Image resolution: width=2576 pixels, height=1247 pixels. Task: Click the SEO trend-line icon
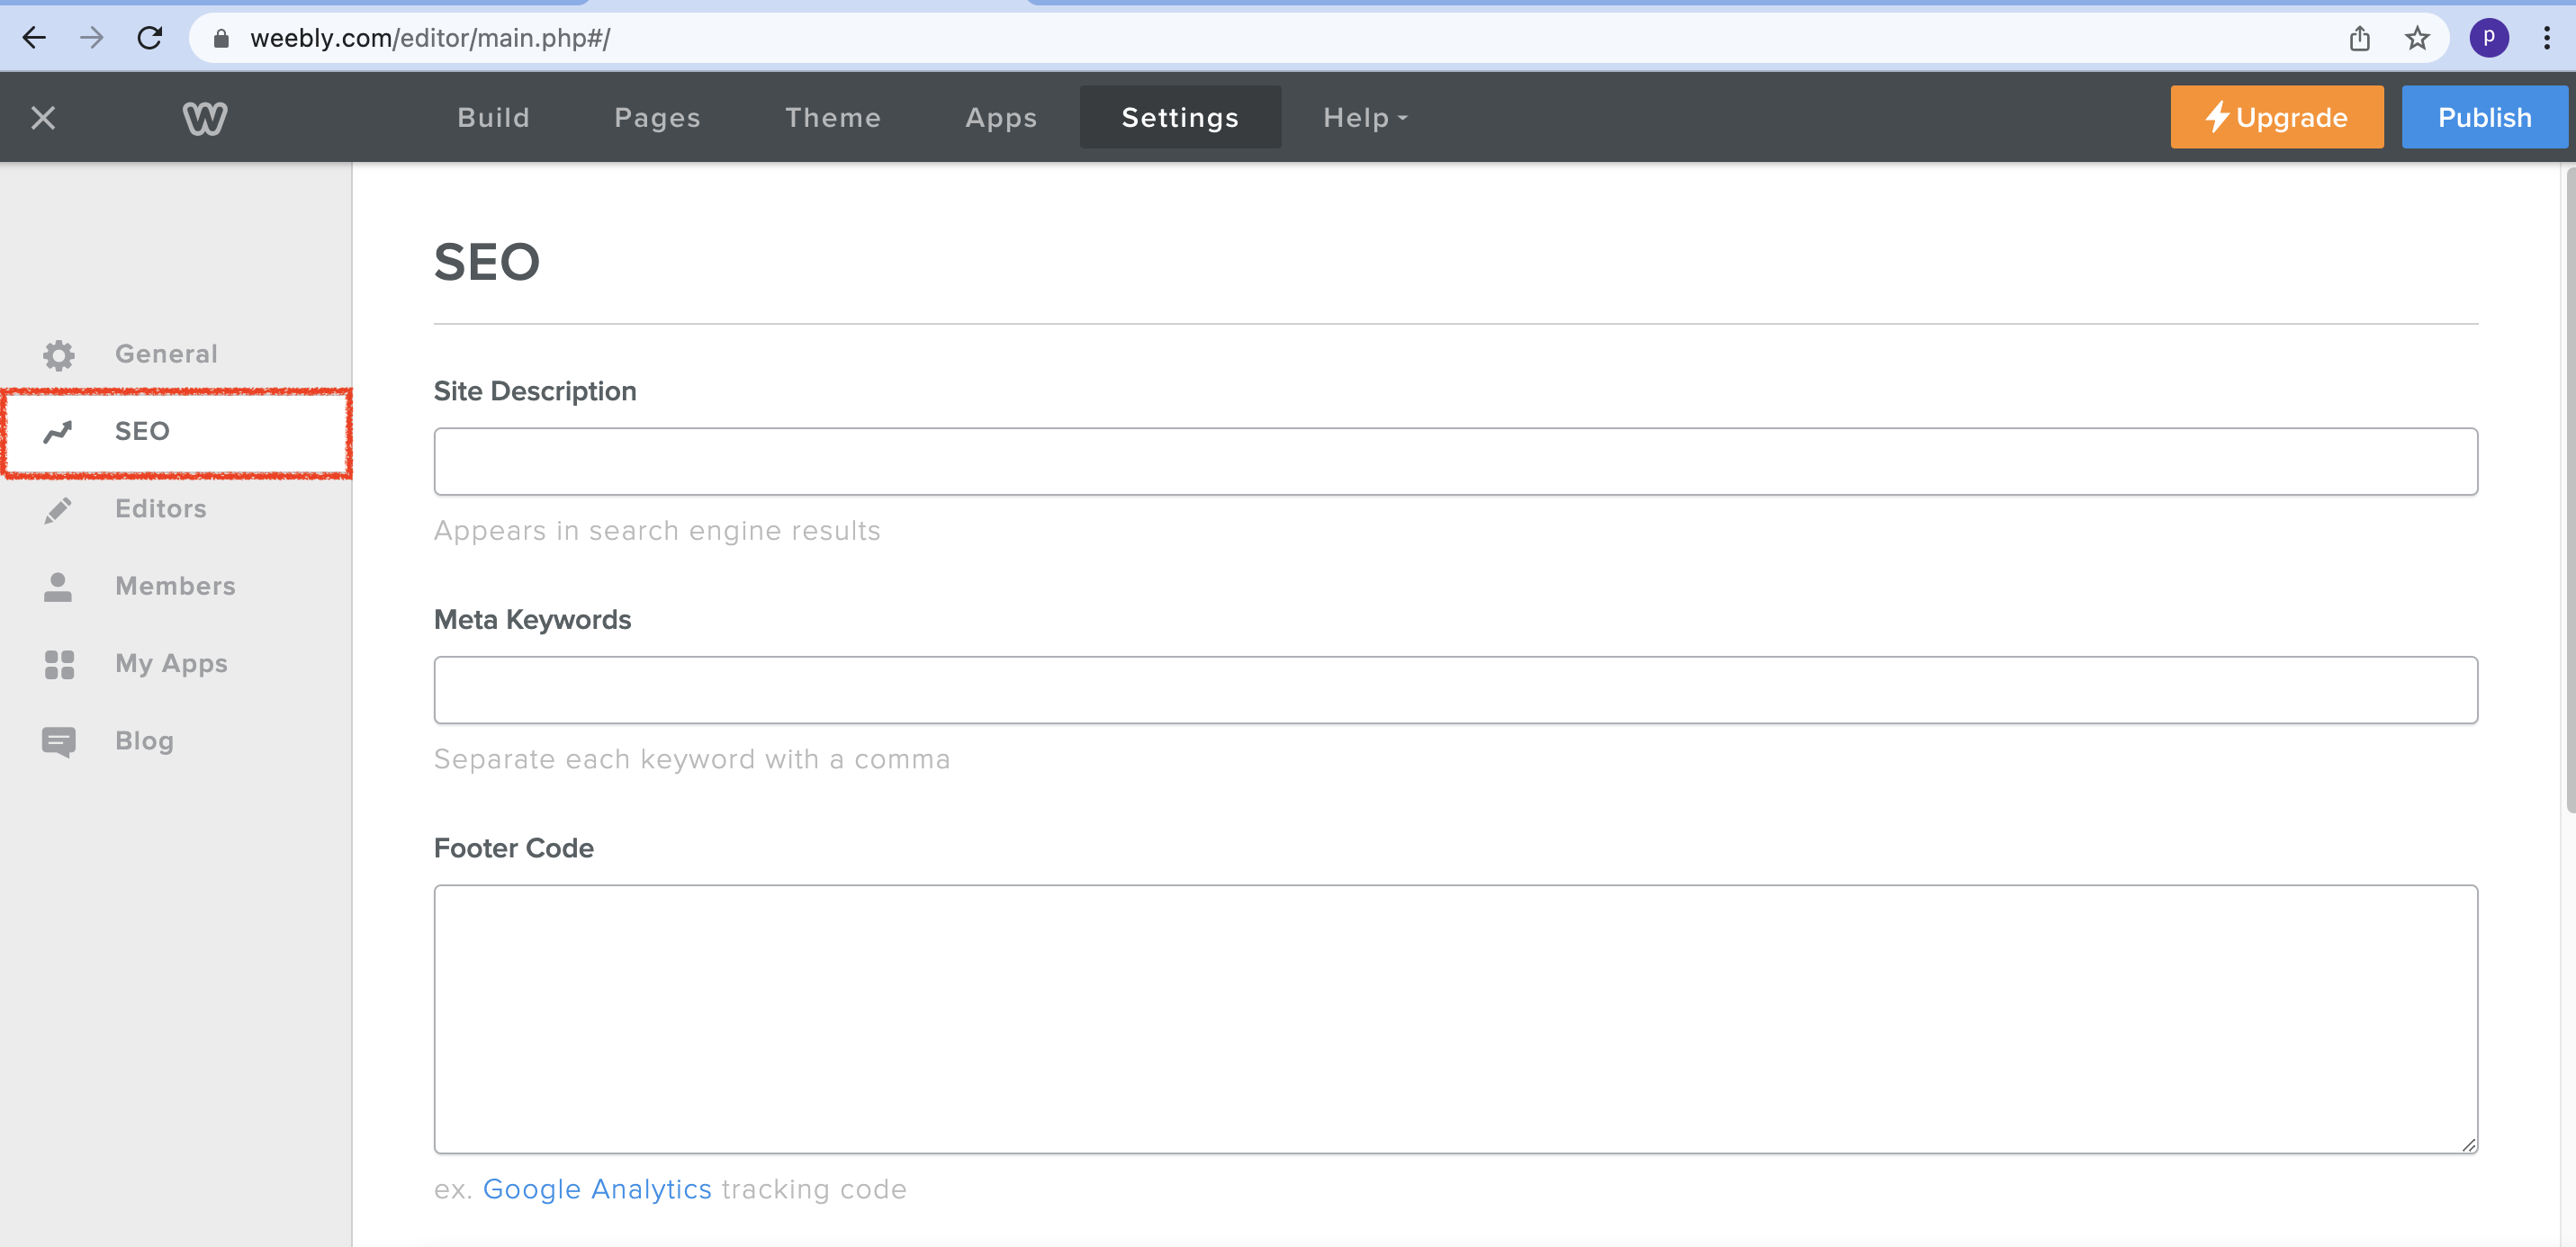point(58,432)
